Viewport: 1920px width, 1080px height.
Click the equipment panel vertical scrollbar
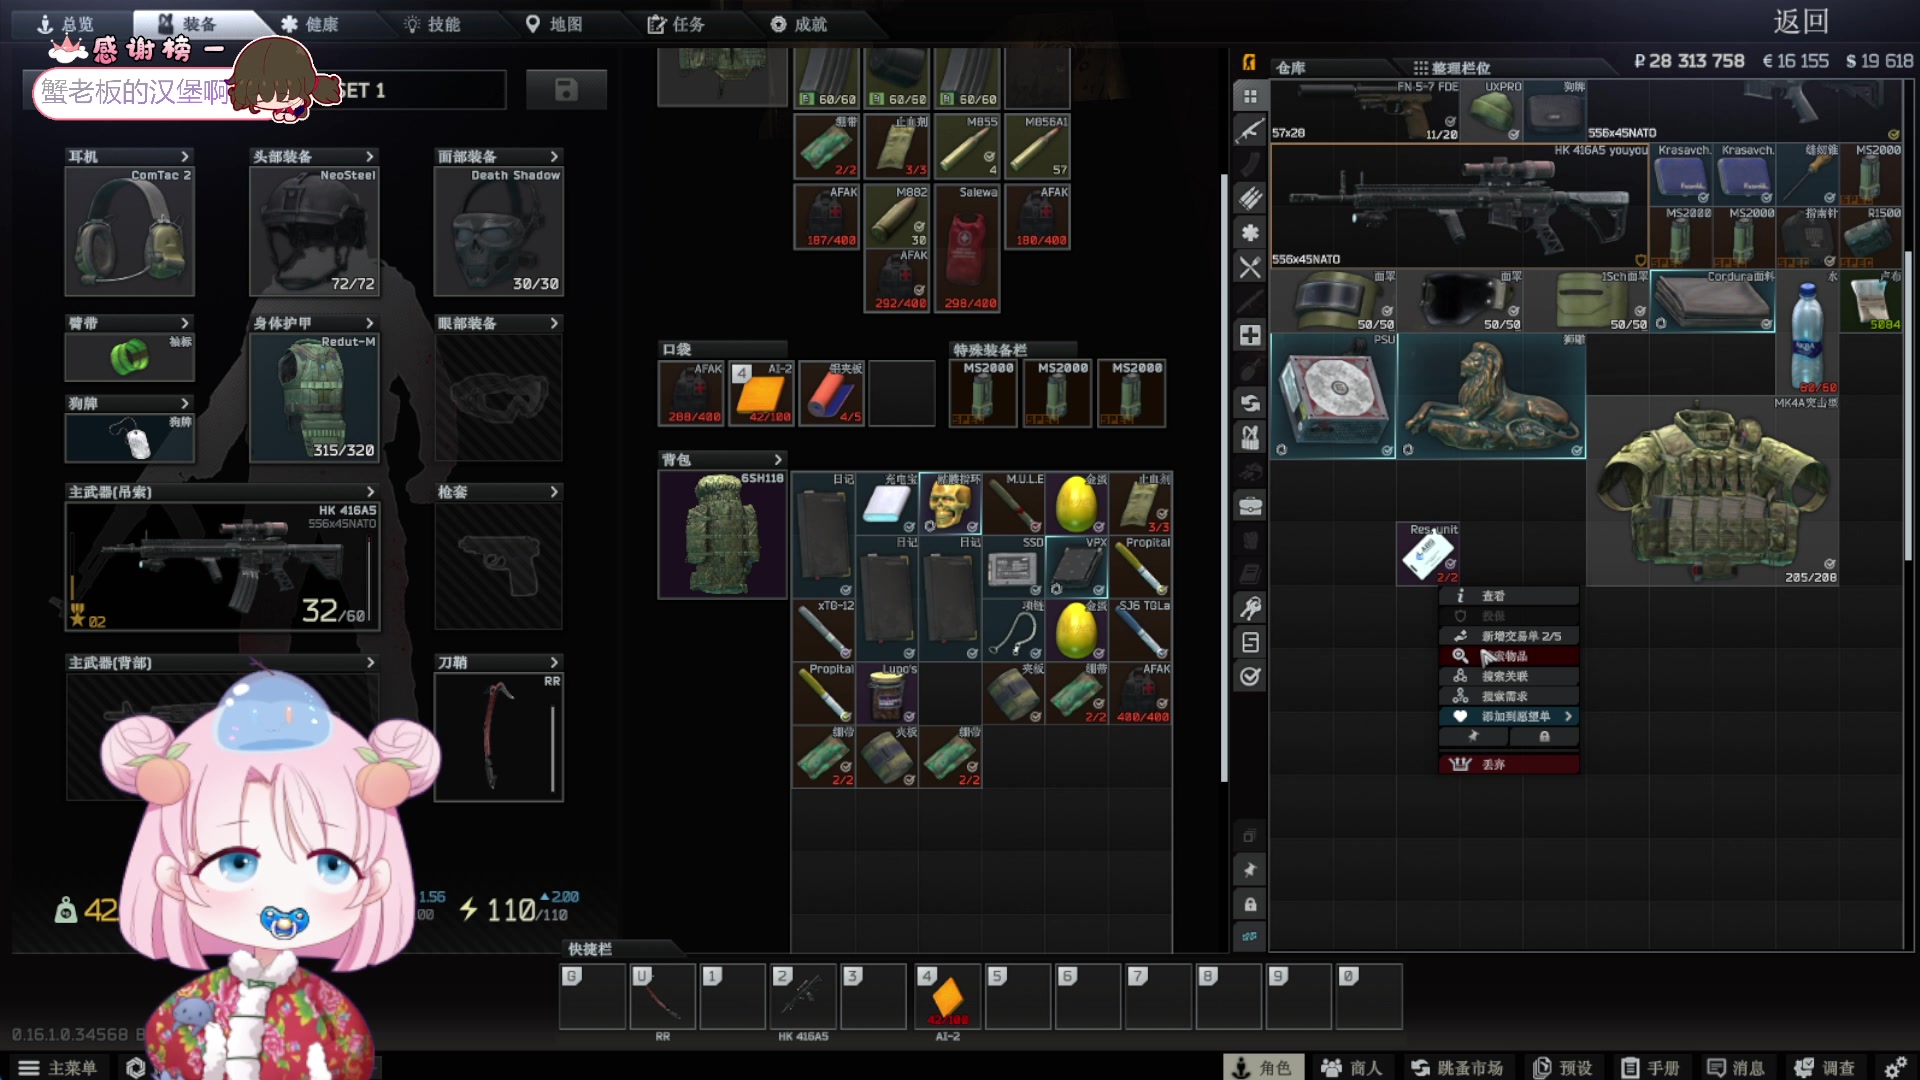[x=1224, y=478]
